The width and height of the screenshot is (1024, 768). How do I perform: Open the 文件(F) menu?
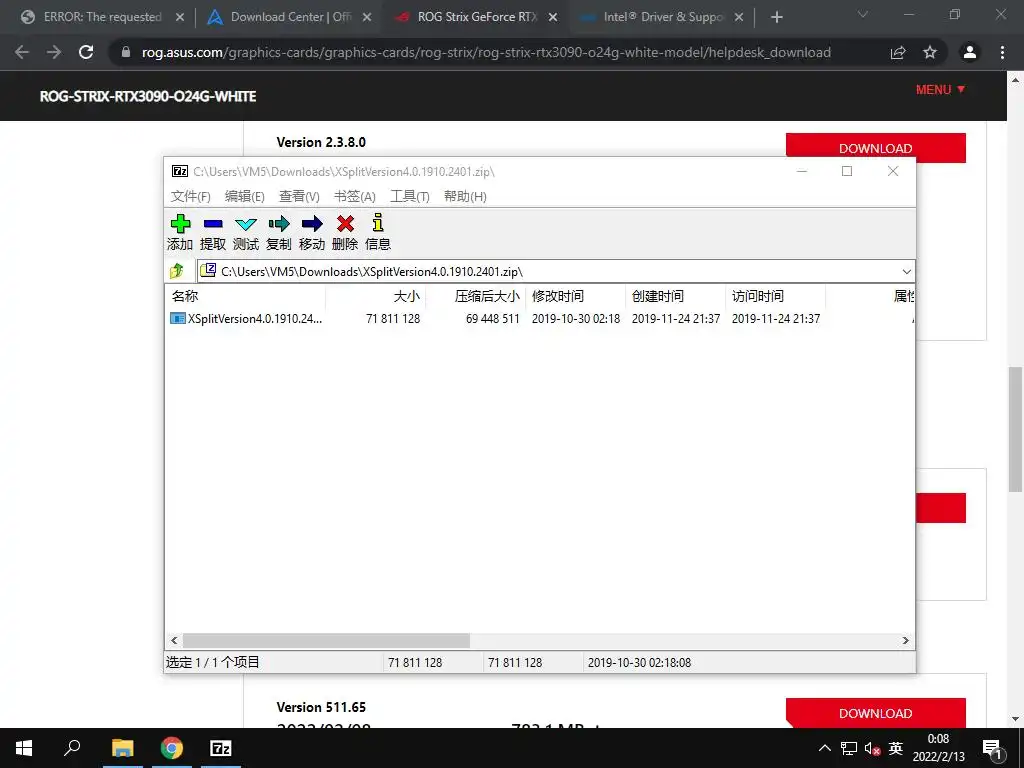click(x=190, y=197)
